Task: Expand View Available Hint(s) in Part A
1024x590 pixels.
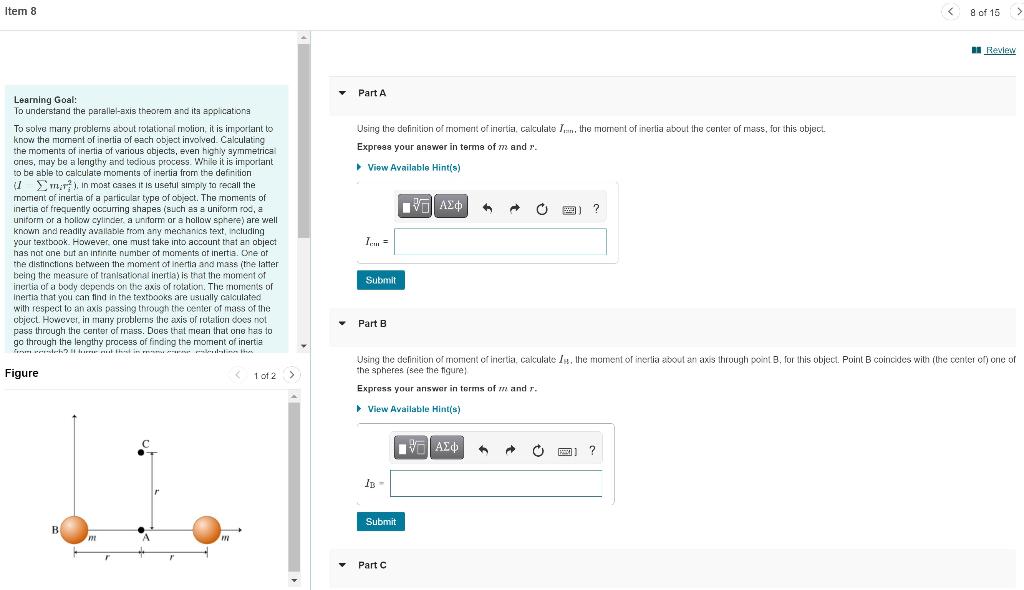Action: (x=412, y=167)
